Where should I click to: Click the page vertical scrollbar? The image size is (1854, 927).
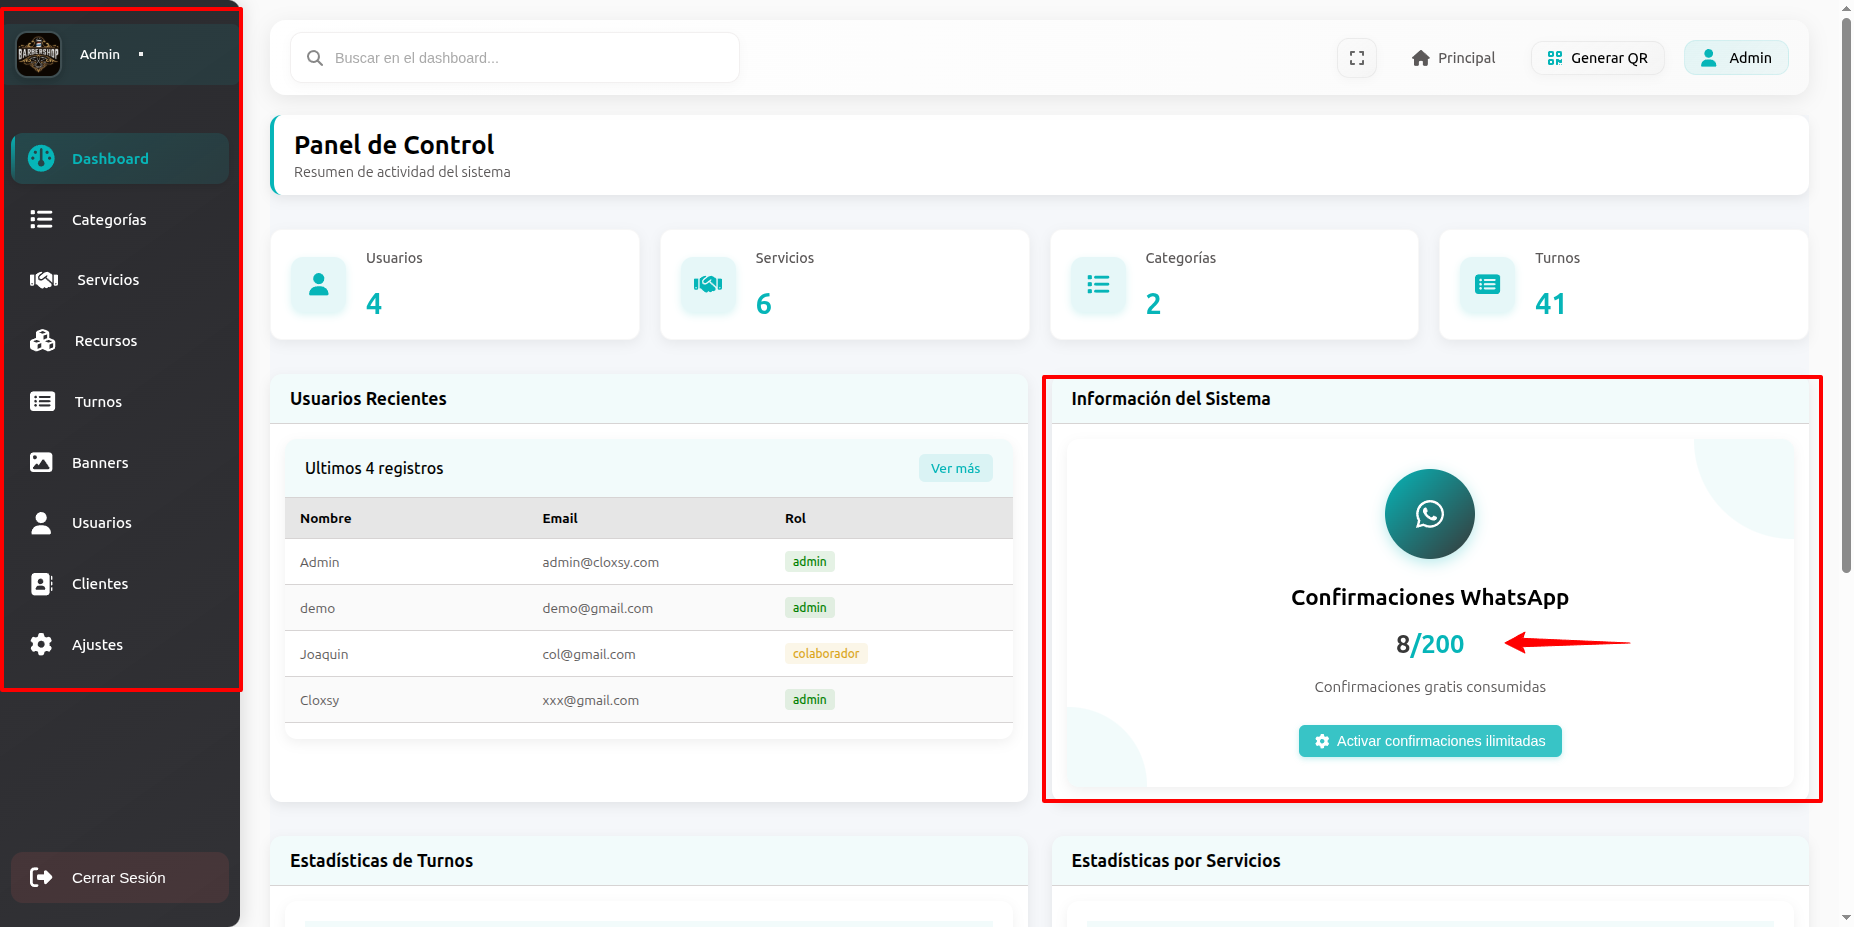(1846, 300)
